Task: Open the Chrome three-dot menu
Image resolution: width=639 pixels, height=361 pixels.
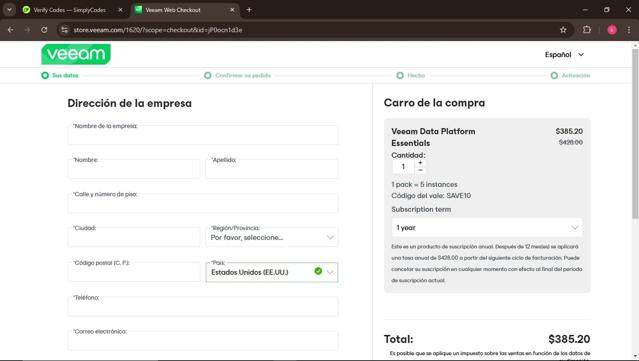Action: 629,30
